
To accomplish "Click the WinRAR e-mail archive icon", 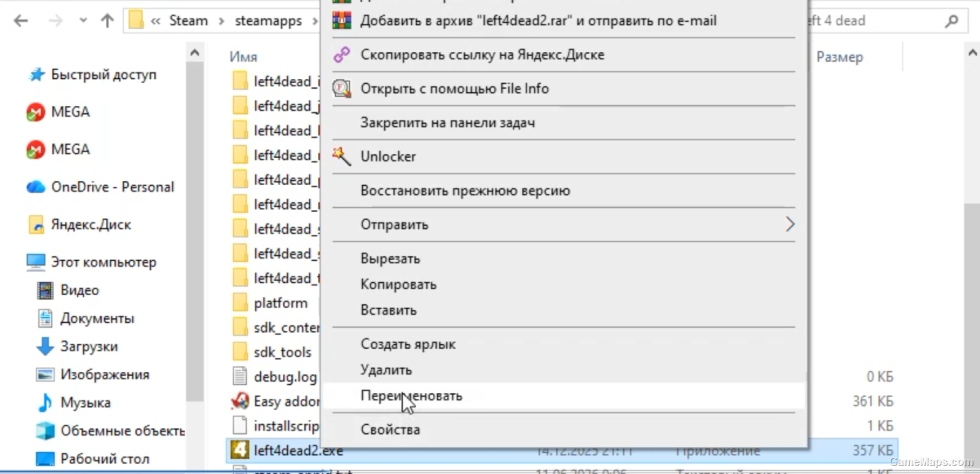I will 341,21.
